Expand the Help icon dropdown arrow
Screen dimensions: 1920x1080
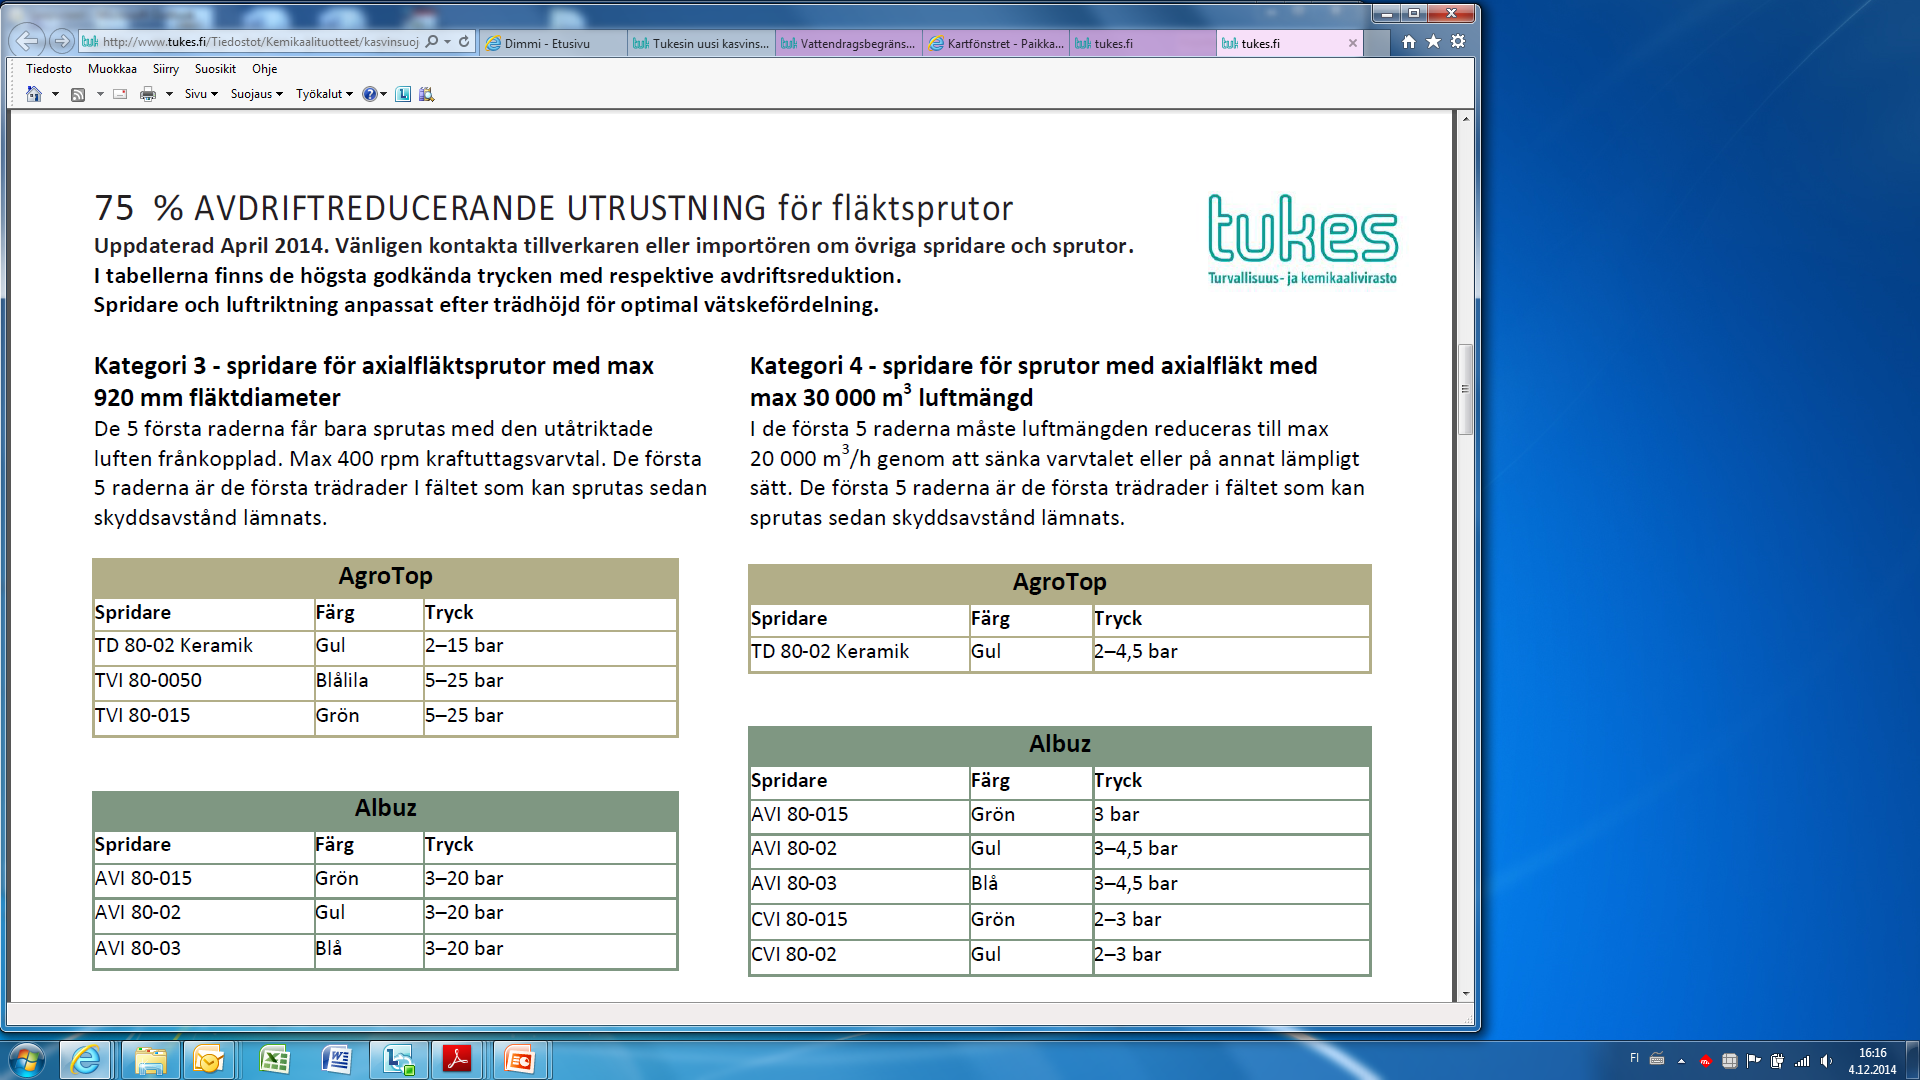[x=384, y=94]
